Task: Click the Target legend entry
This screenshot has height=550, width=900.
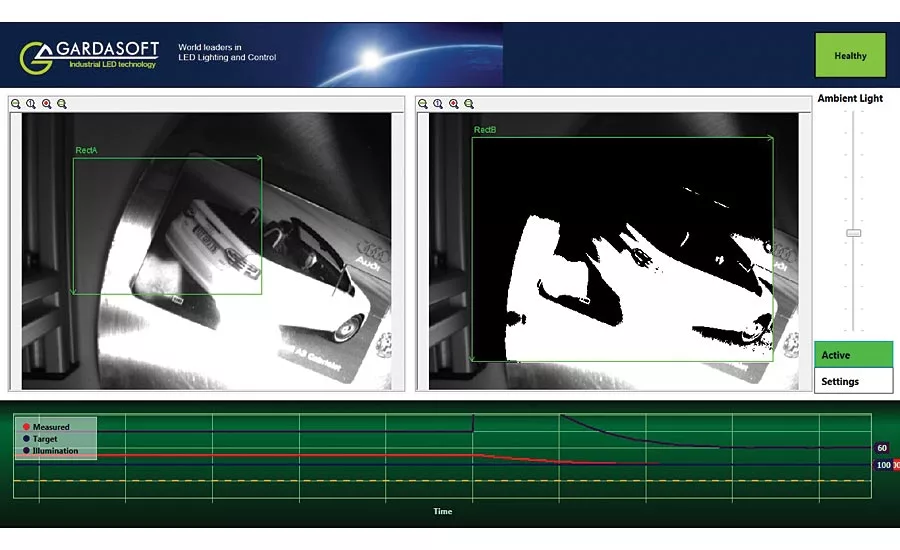Action: tap(40, 439)
